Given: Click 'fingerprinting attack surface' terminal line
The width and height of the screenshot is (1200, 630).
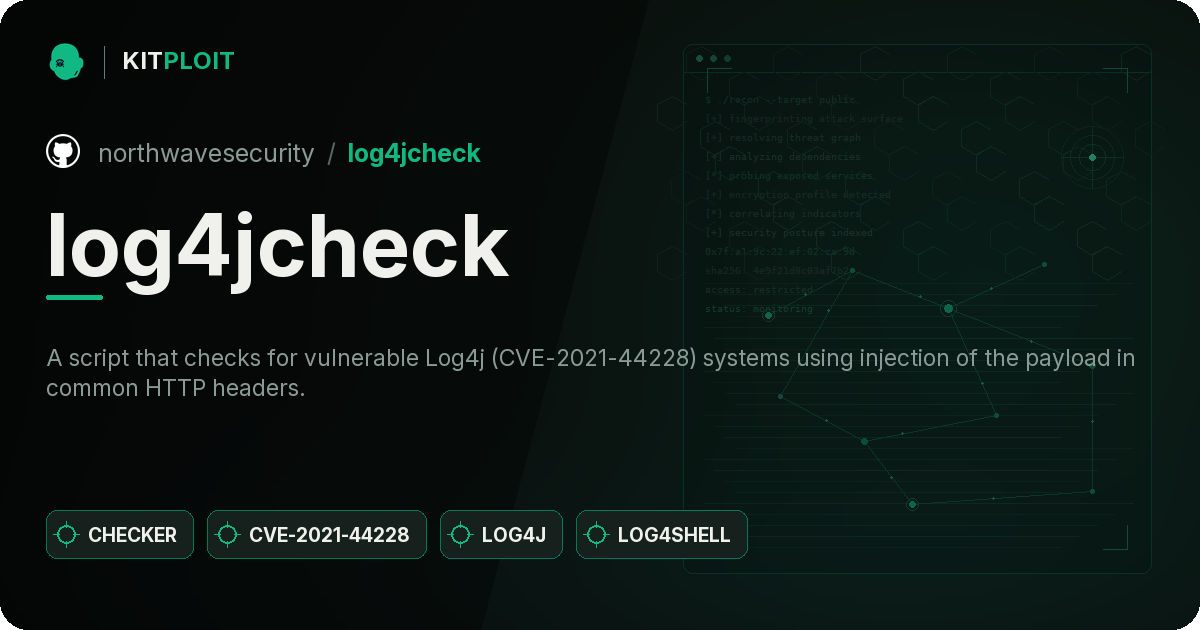Looking at the screenshot, I should click(x=804, y=119).
